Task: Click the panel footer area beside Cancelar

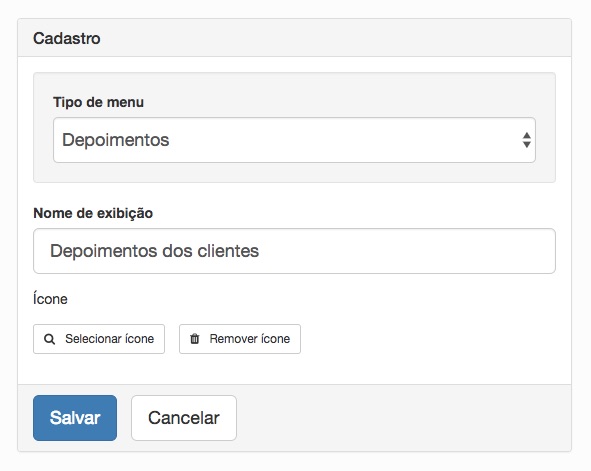Action: 403,418
